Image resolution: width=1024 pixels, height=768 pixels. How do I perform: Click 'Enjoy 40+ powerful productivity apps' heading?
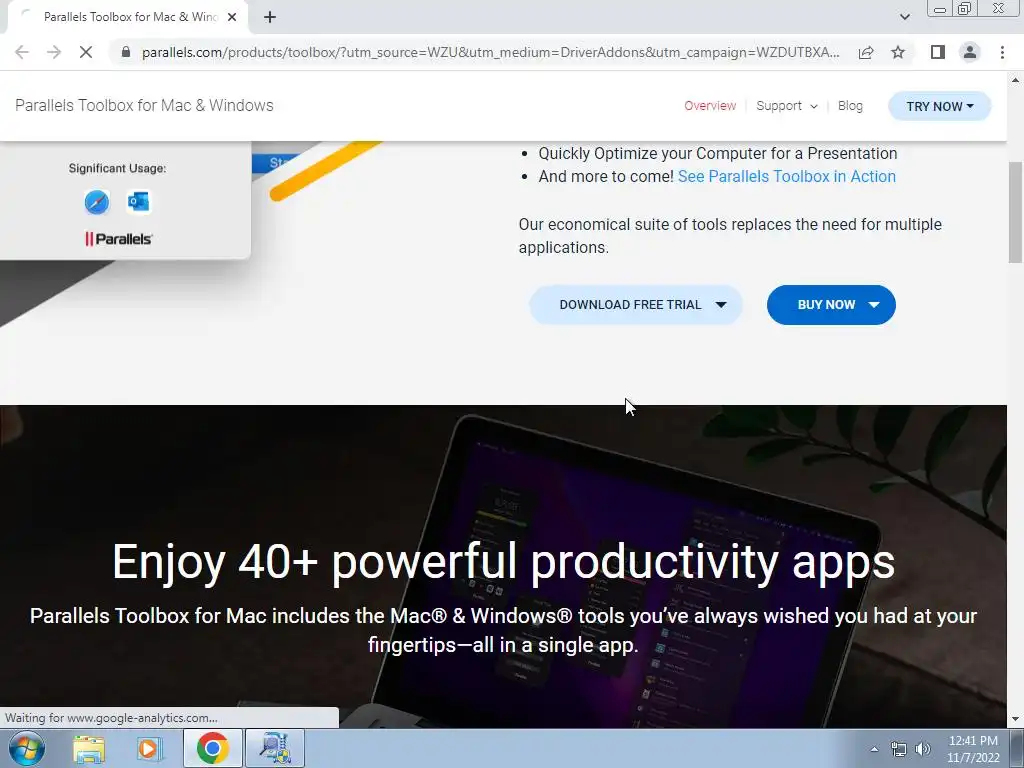point(504,562)
